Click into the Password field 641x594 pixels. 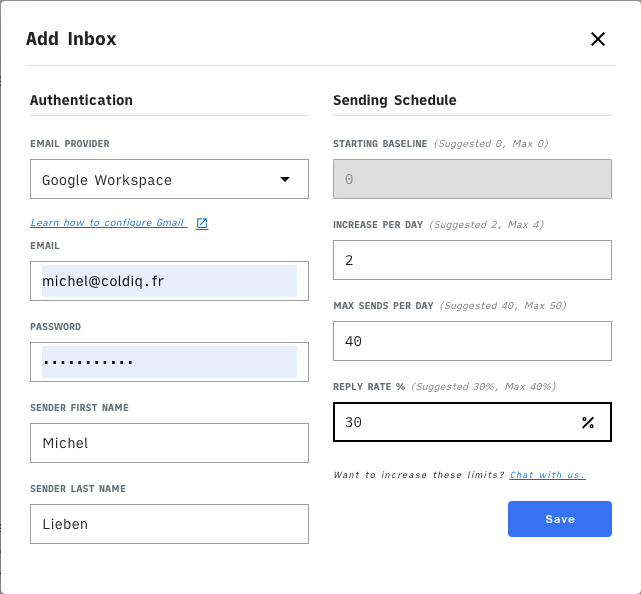pos(168,362)
